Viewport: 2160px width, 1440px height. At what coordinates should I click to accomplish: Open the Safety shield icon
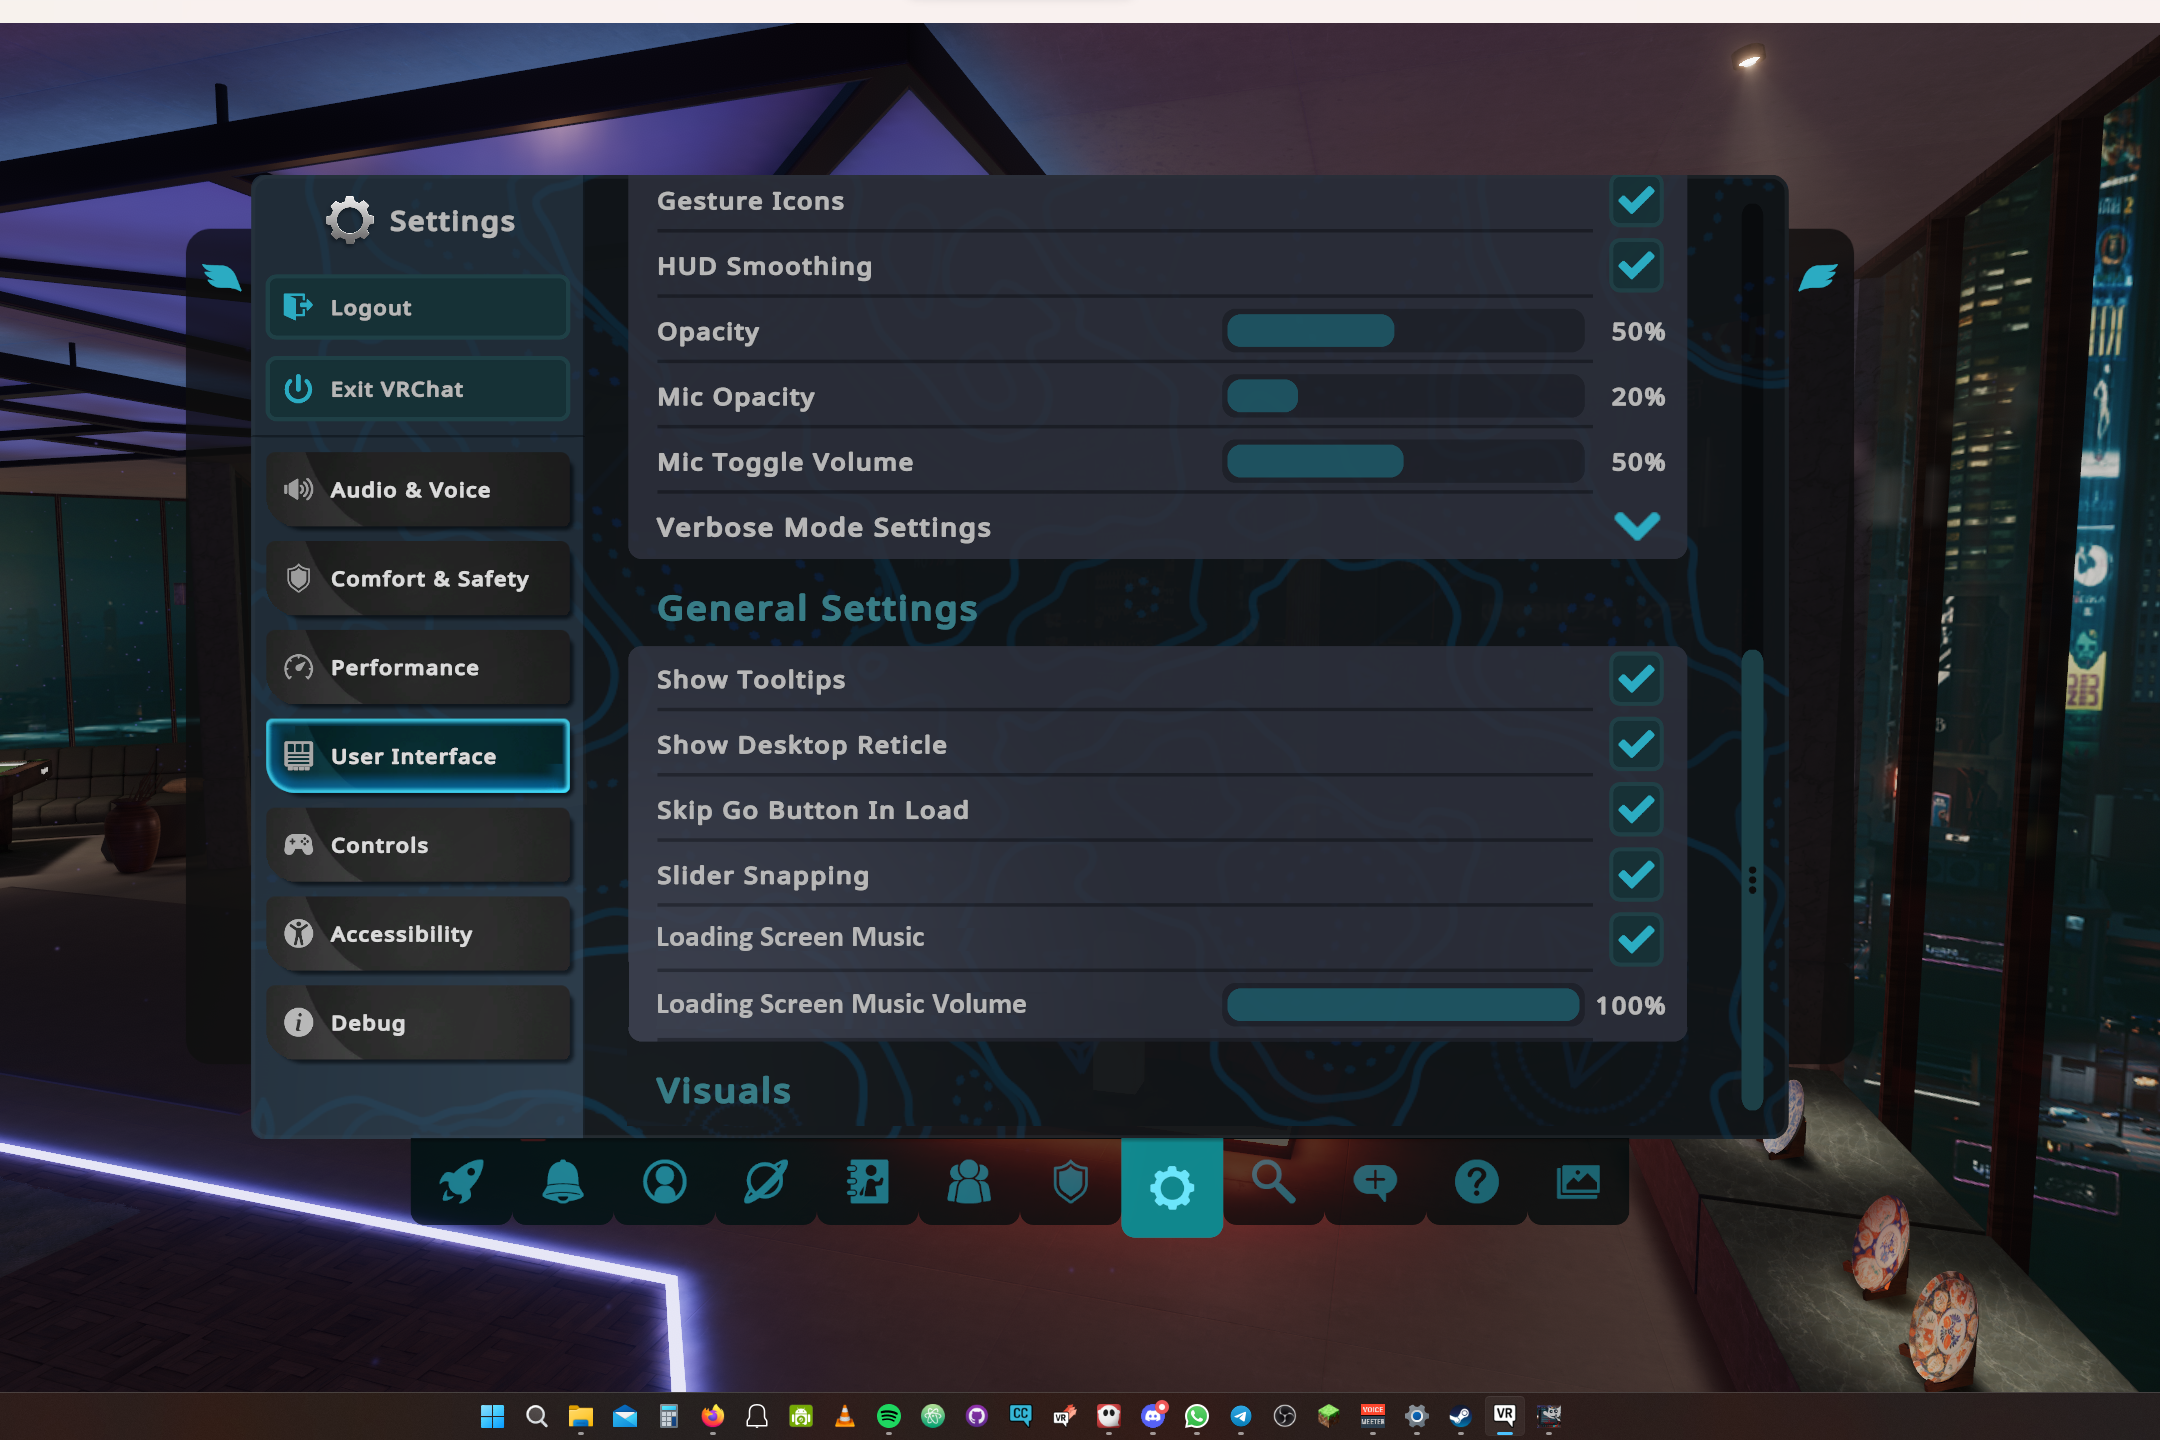(x=1070, y=1182)
